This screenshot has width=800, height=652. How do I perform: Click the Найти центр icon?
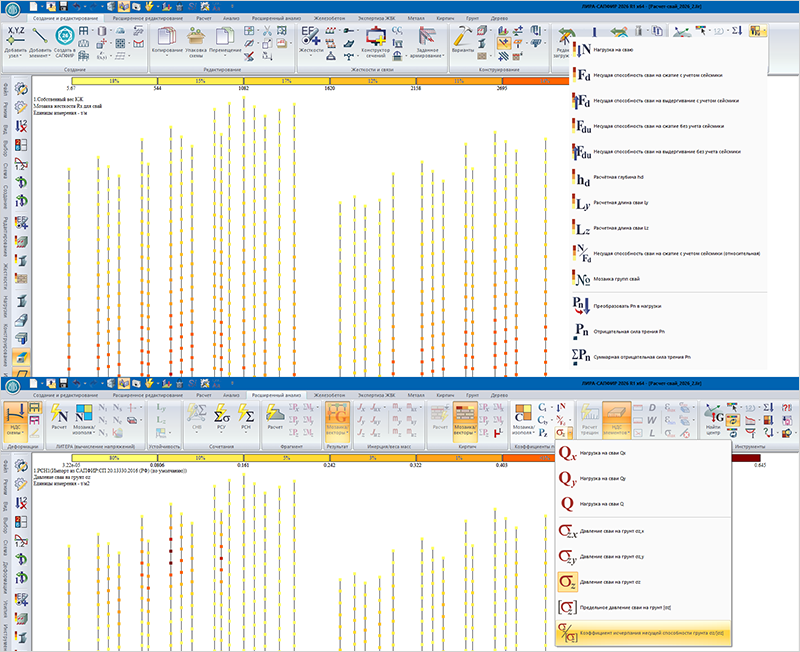[713, 414]
